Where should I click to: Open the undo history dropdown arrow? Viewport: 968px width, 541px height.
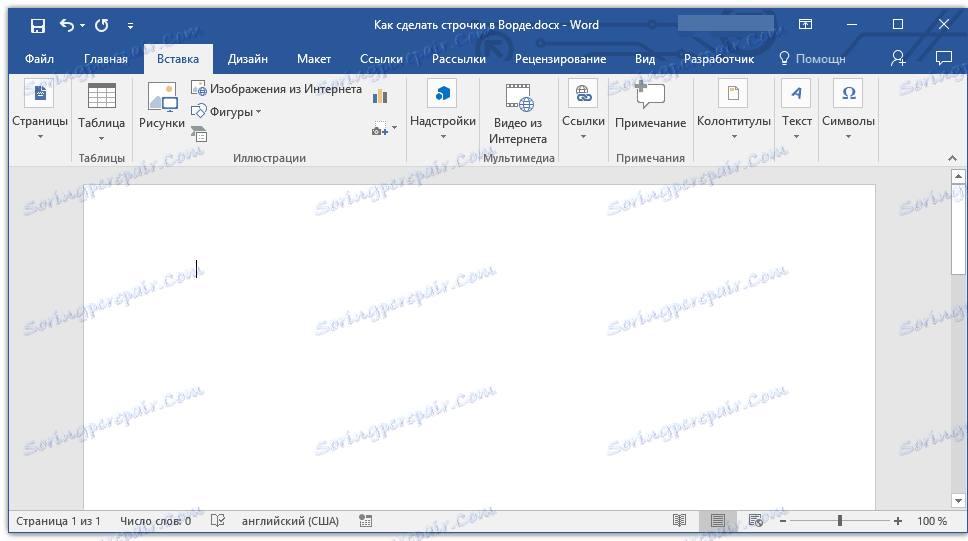pos(83,26)
